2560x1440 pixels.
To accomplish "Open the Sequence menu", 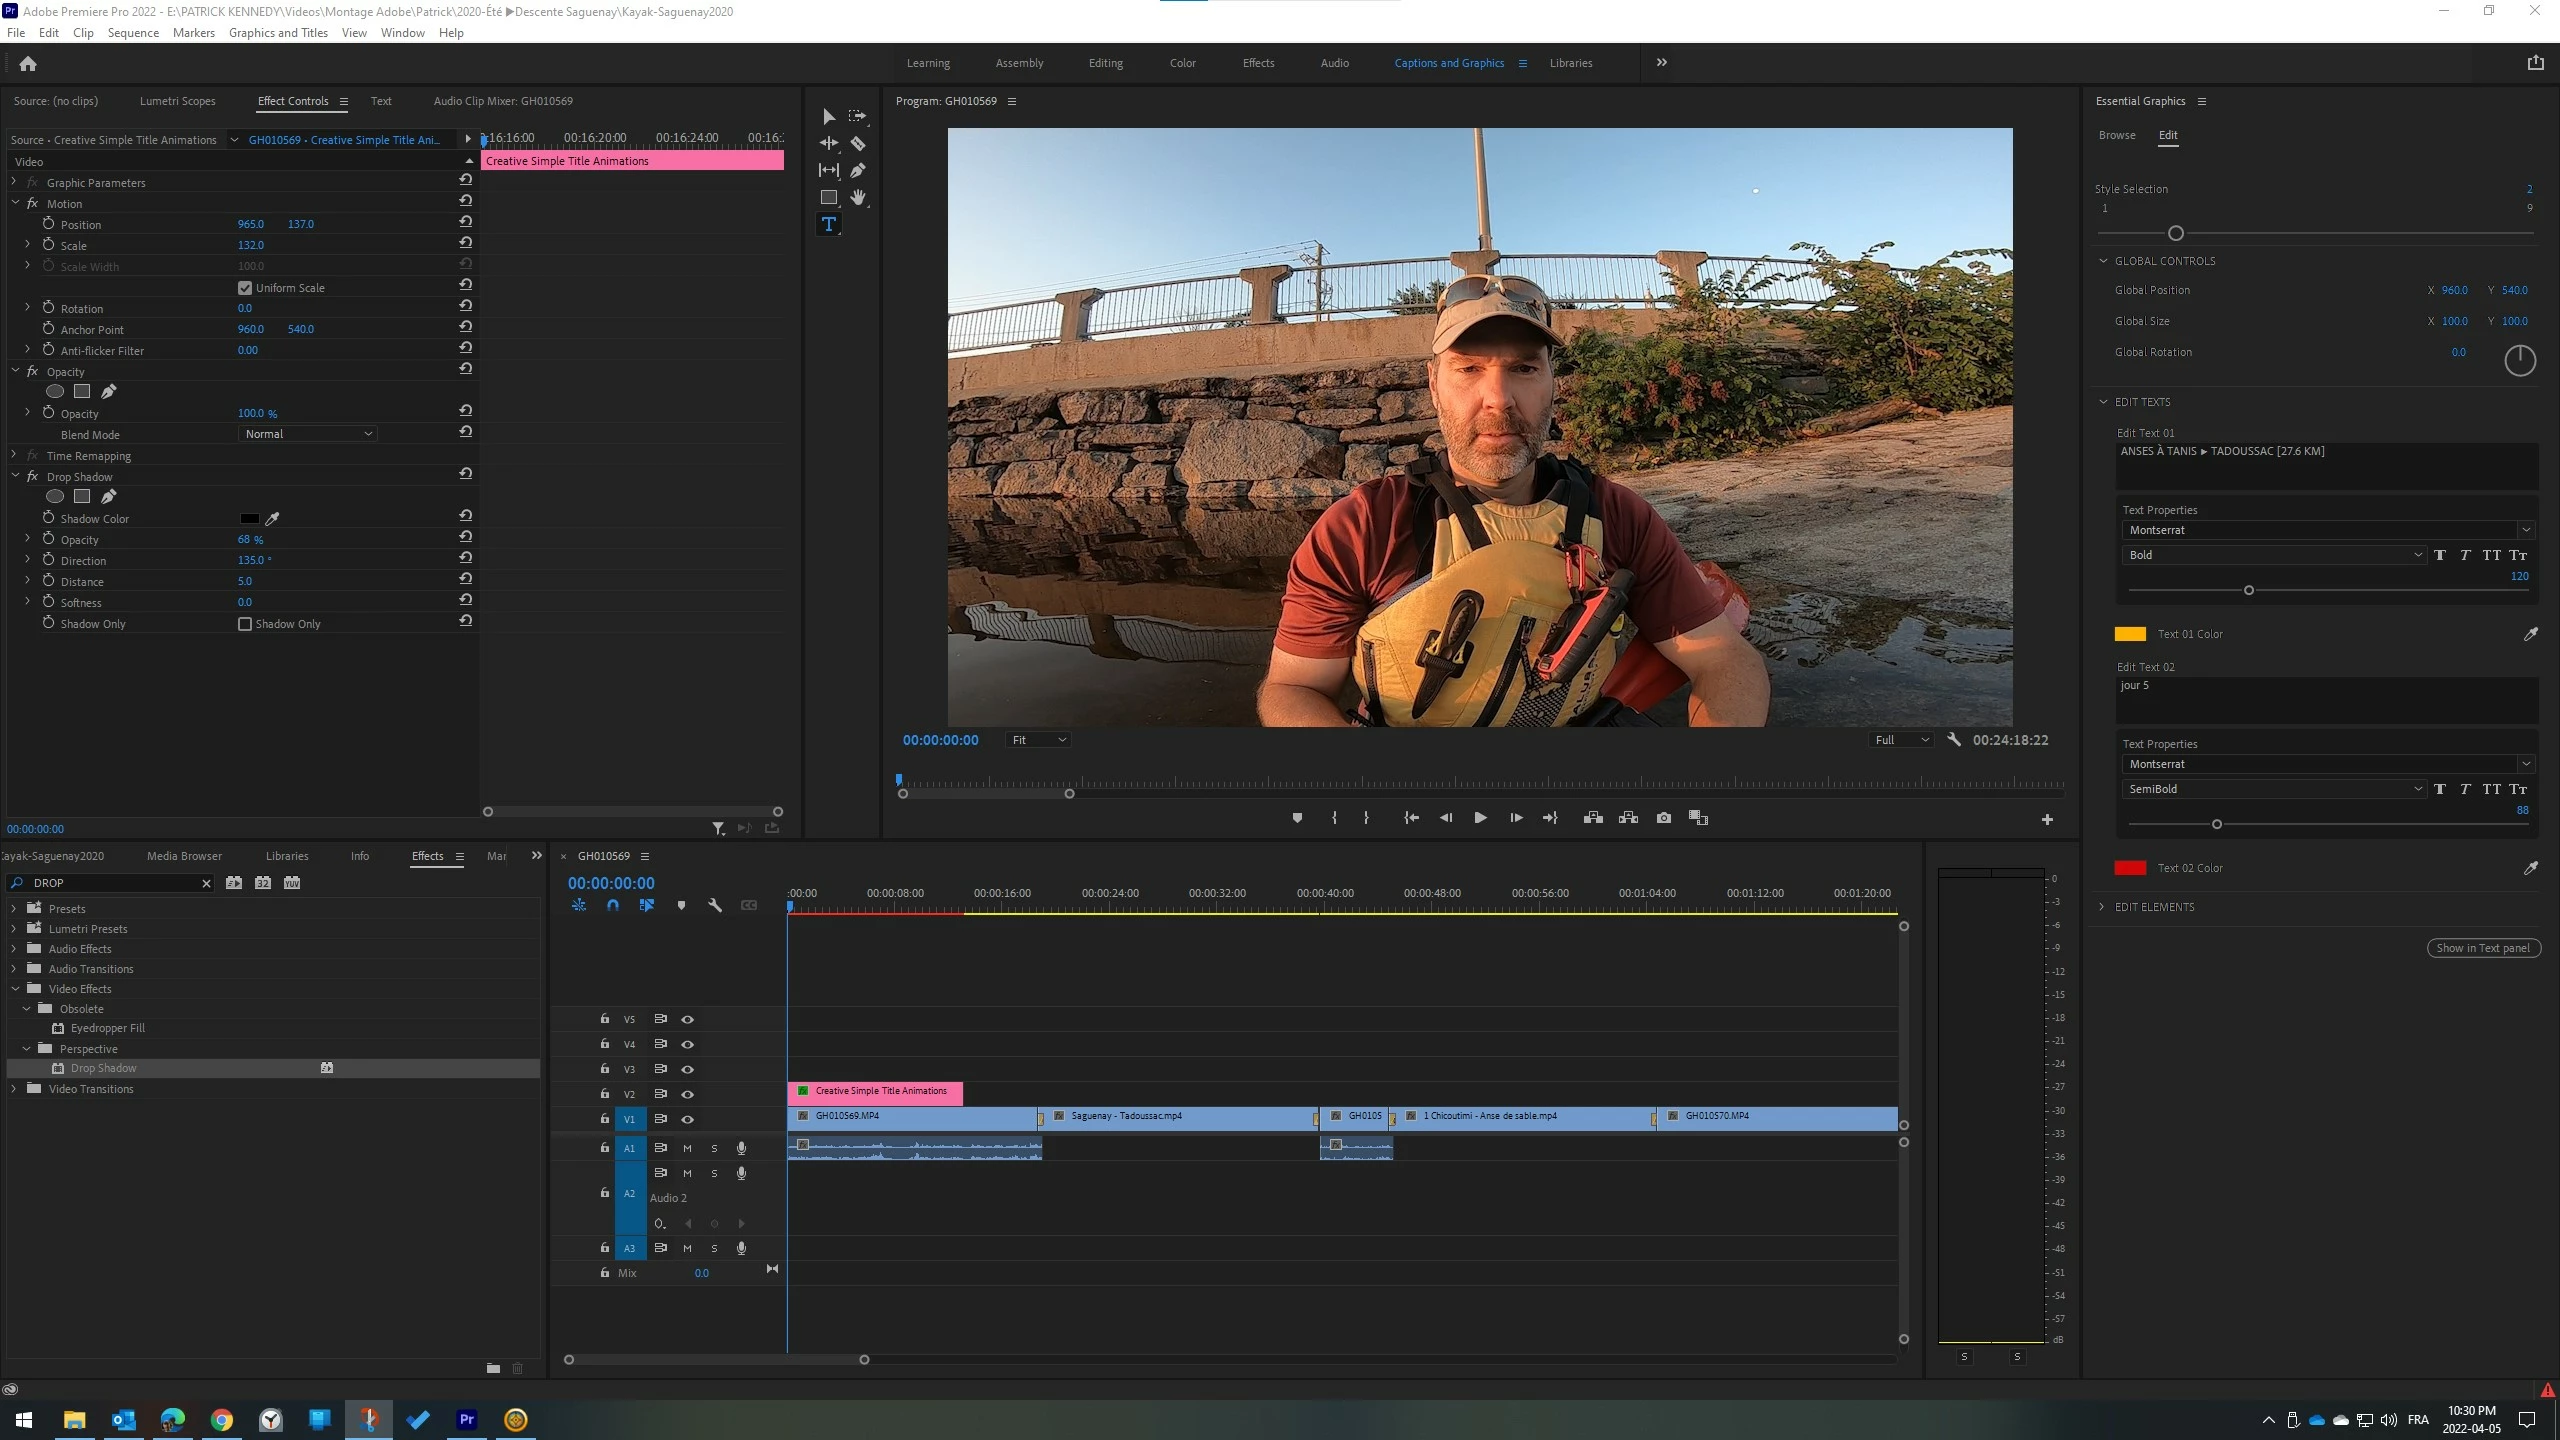I will pos(133,33).
